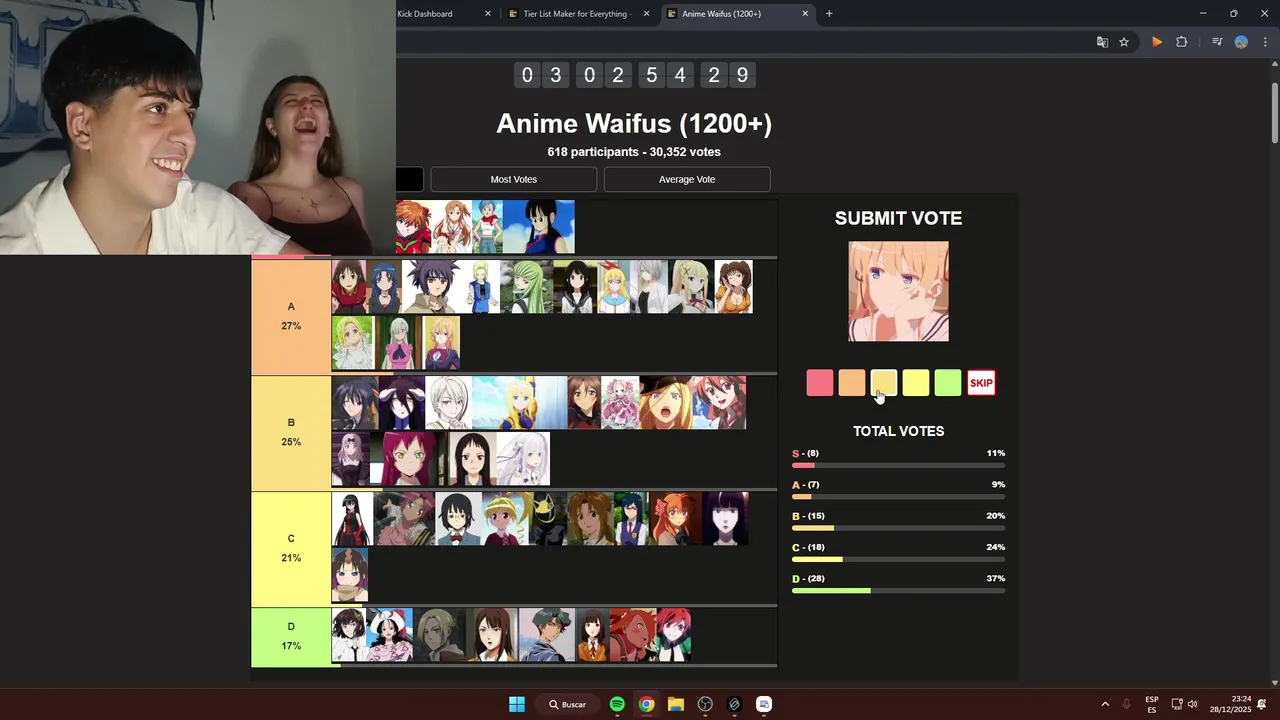Vote D tier with the green swatch
1280x720 pixels.
[x=948, y=383]
